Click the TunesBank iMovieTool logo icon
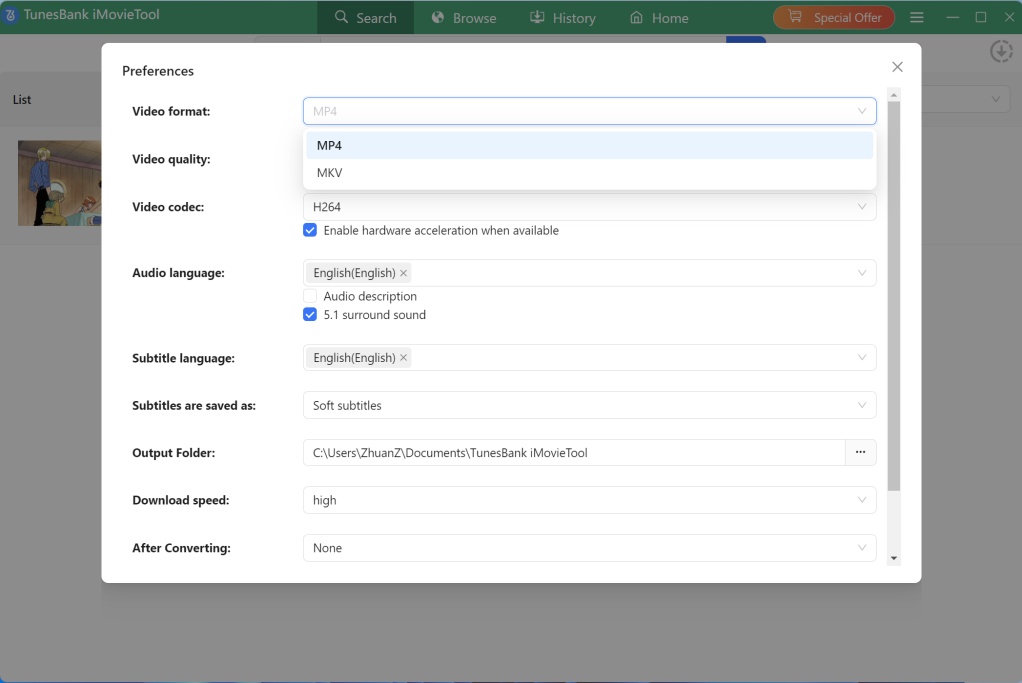This screenshot has width=1022, height=683. pos(11,16)
